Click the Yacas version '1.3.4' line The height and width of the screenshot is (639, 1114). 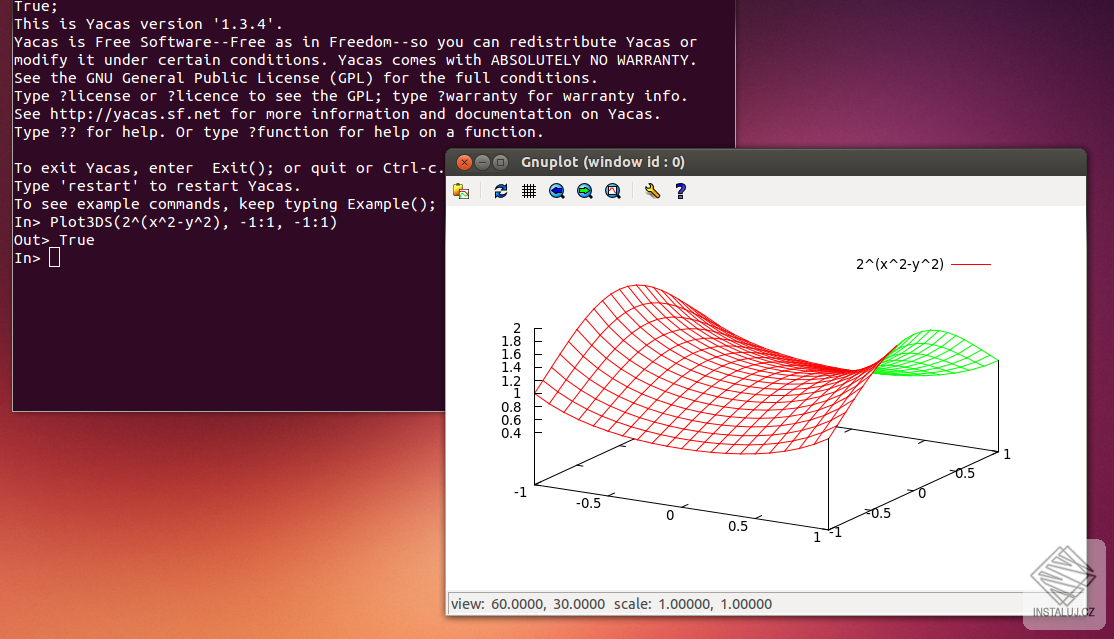pos(148,24)
